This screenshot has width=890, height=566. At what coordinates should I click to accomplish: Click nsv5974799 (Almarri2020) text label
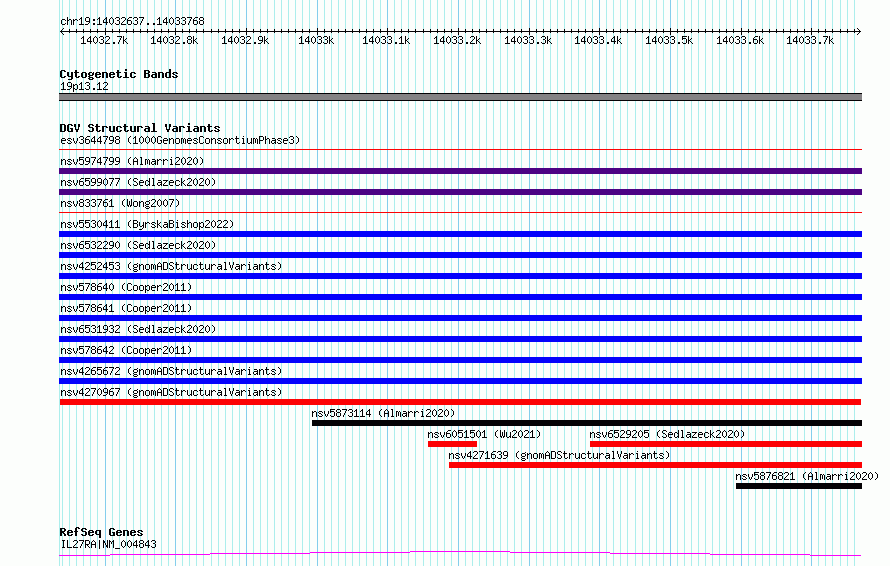132,161
